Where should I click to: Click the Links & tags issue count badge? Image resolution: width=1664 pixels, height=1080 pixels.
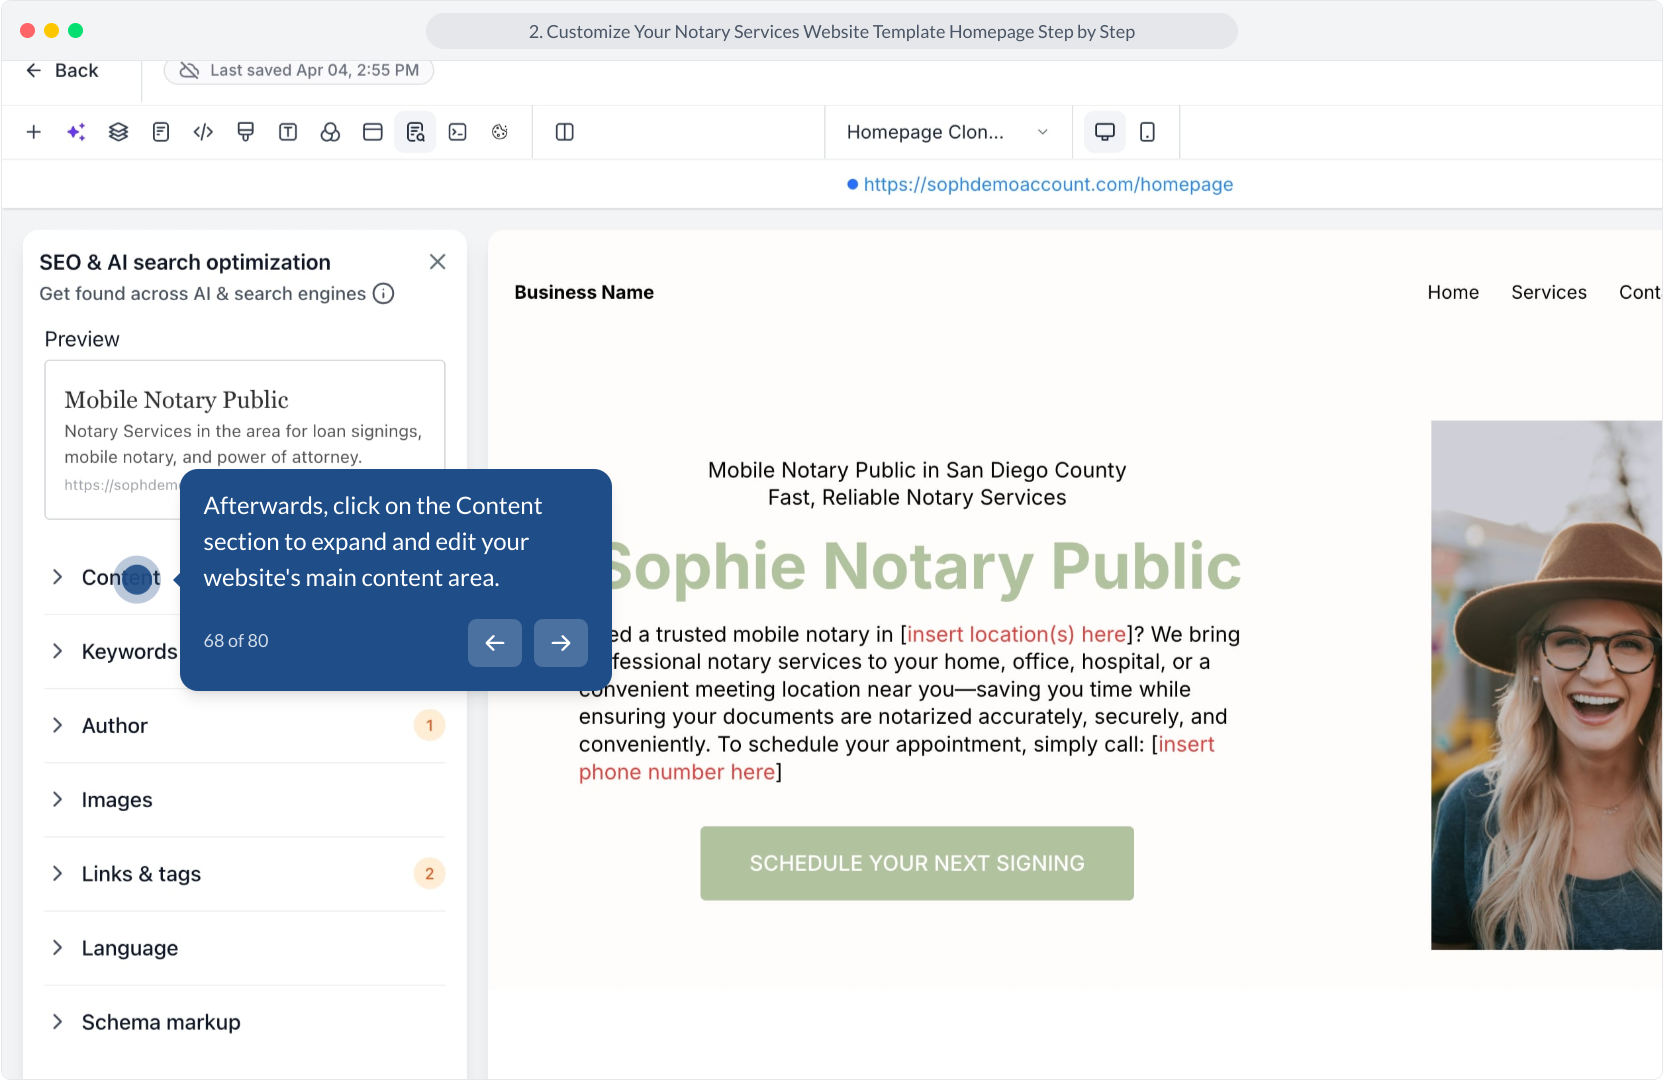(x=430, y=874)
